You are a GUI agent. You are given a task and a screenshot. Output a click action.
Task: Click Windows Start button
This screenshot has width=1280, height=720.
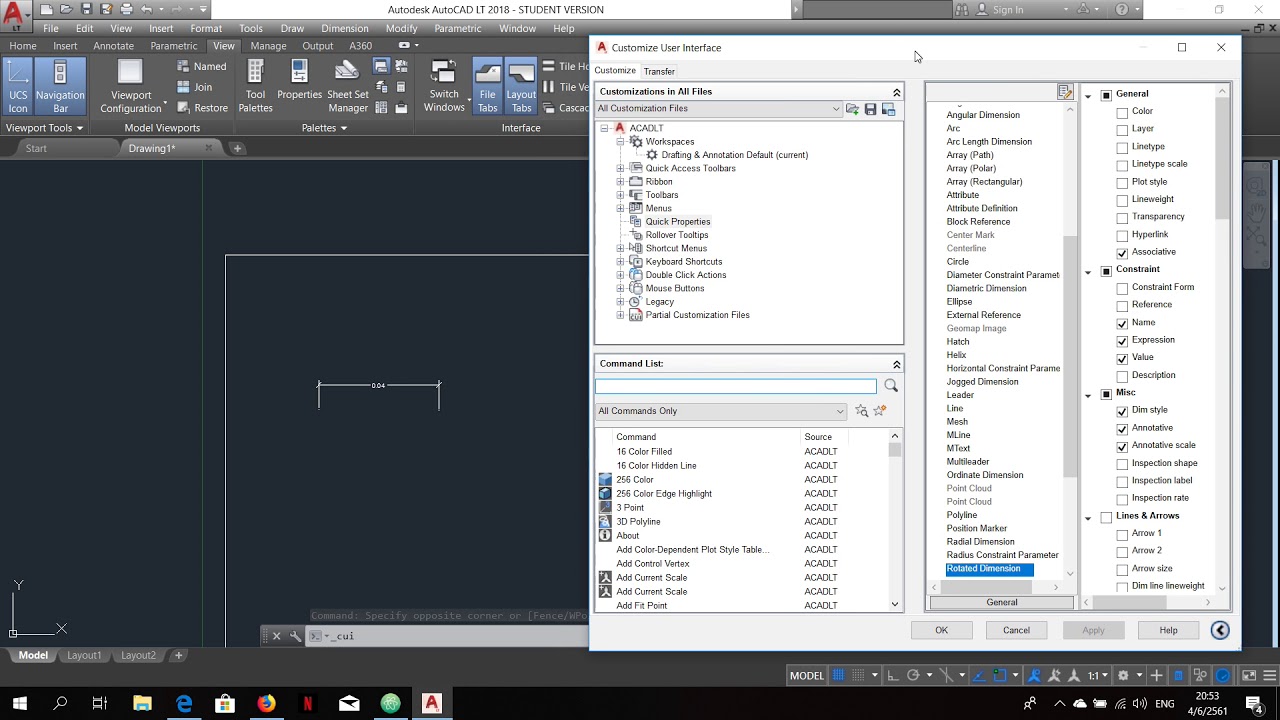click(19, 704)
